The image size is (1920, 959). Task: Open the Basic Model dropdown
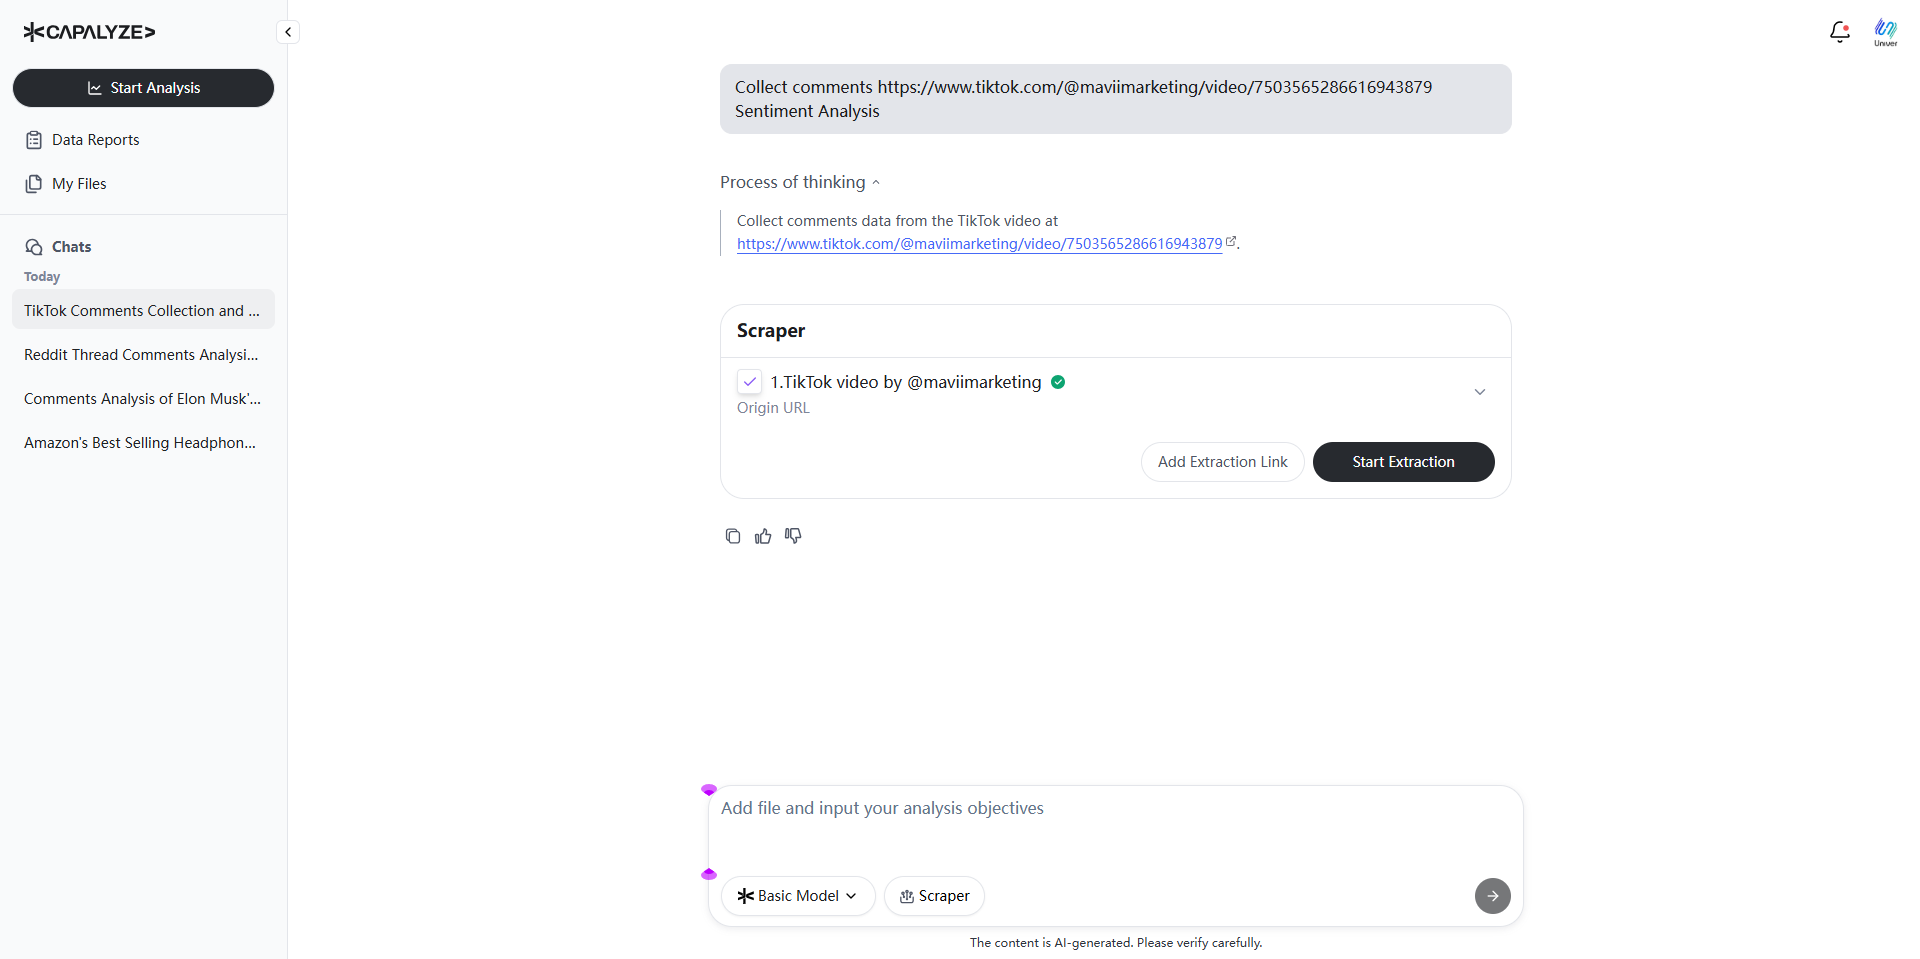[798, 896]
